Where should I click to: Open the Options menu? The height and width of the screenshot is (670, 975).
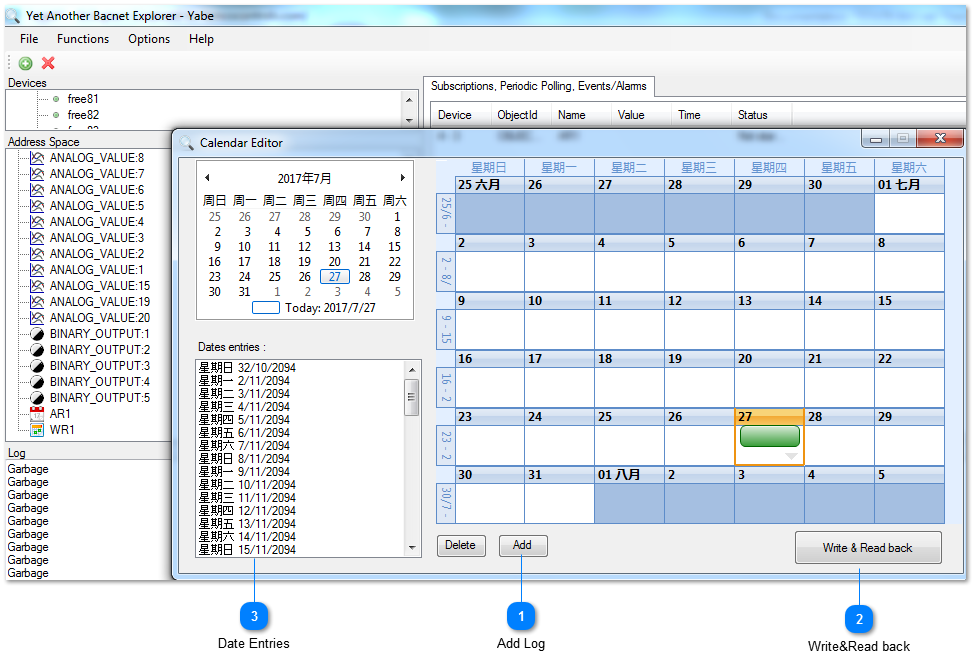[149, 39]
